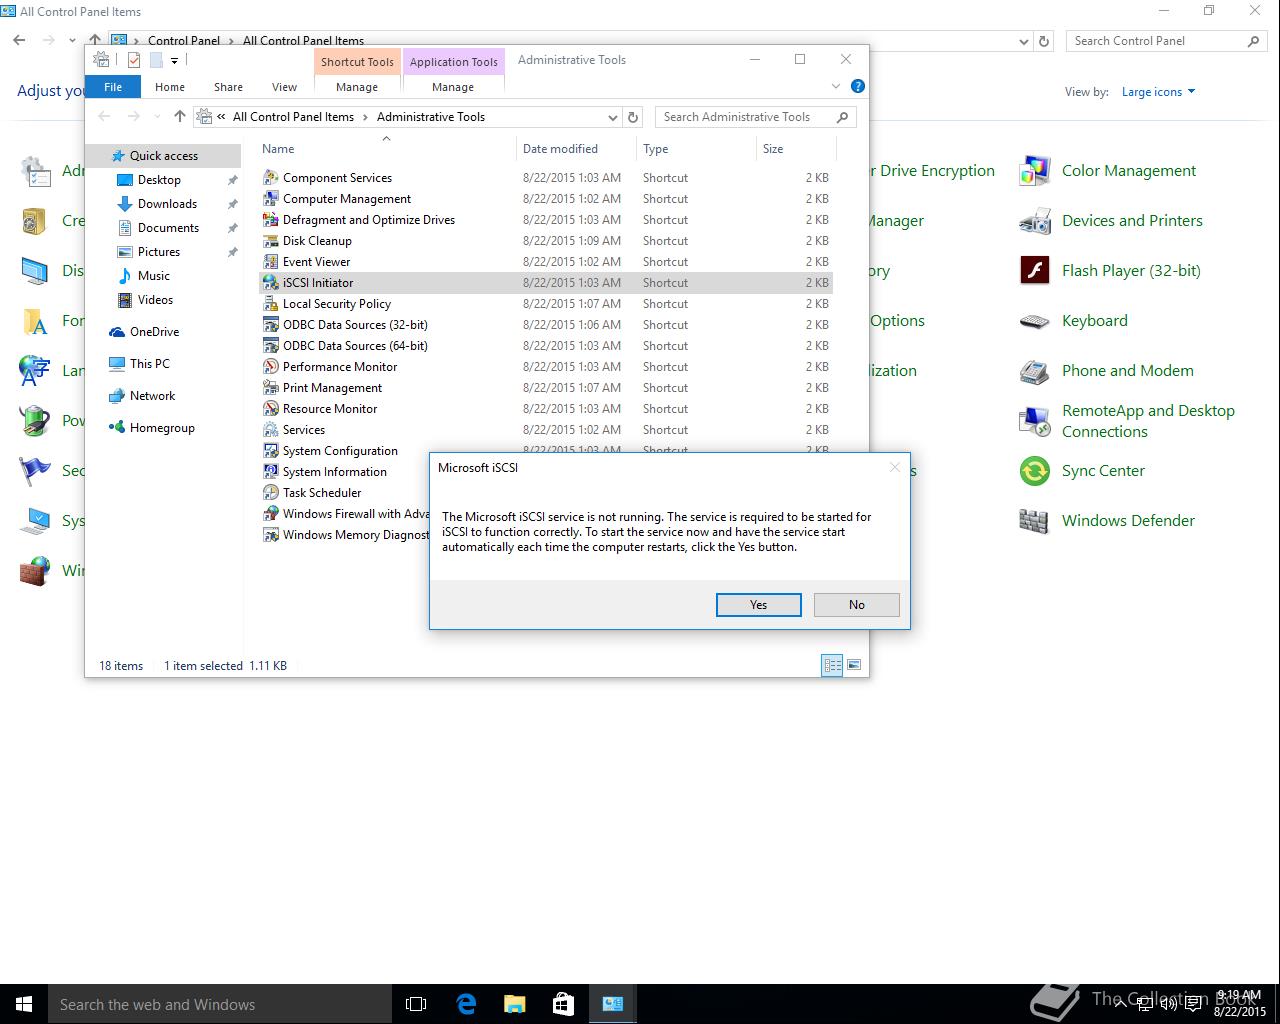Open the Windows Start menu

click(x=24, y=1004)
